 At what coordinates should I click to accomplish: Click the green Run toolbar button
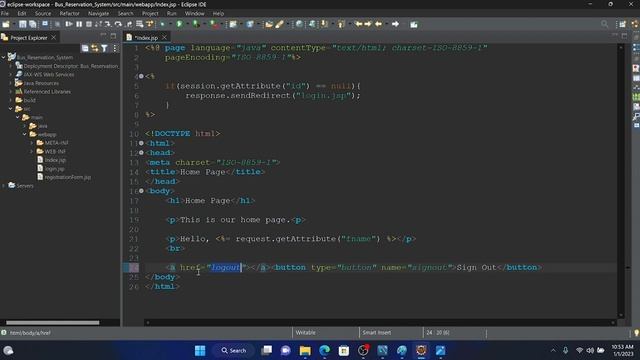[x=179, y=24]
